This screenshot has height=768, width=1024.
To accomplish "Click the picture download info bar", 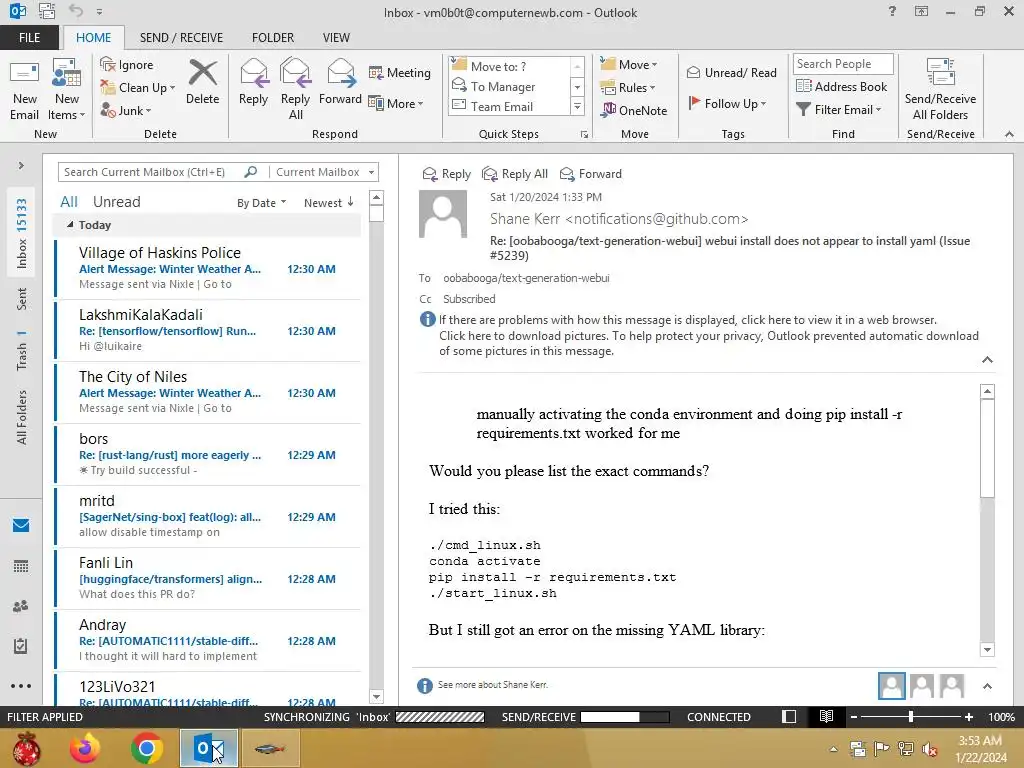I will pyautogui.click(x=709, y=343).
